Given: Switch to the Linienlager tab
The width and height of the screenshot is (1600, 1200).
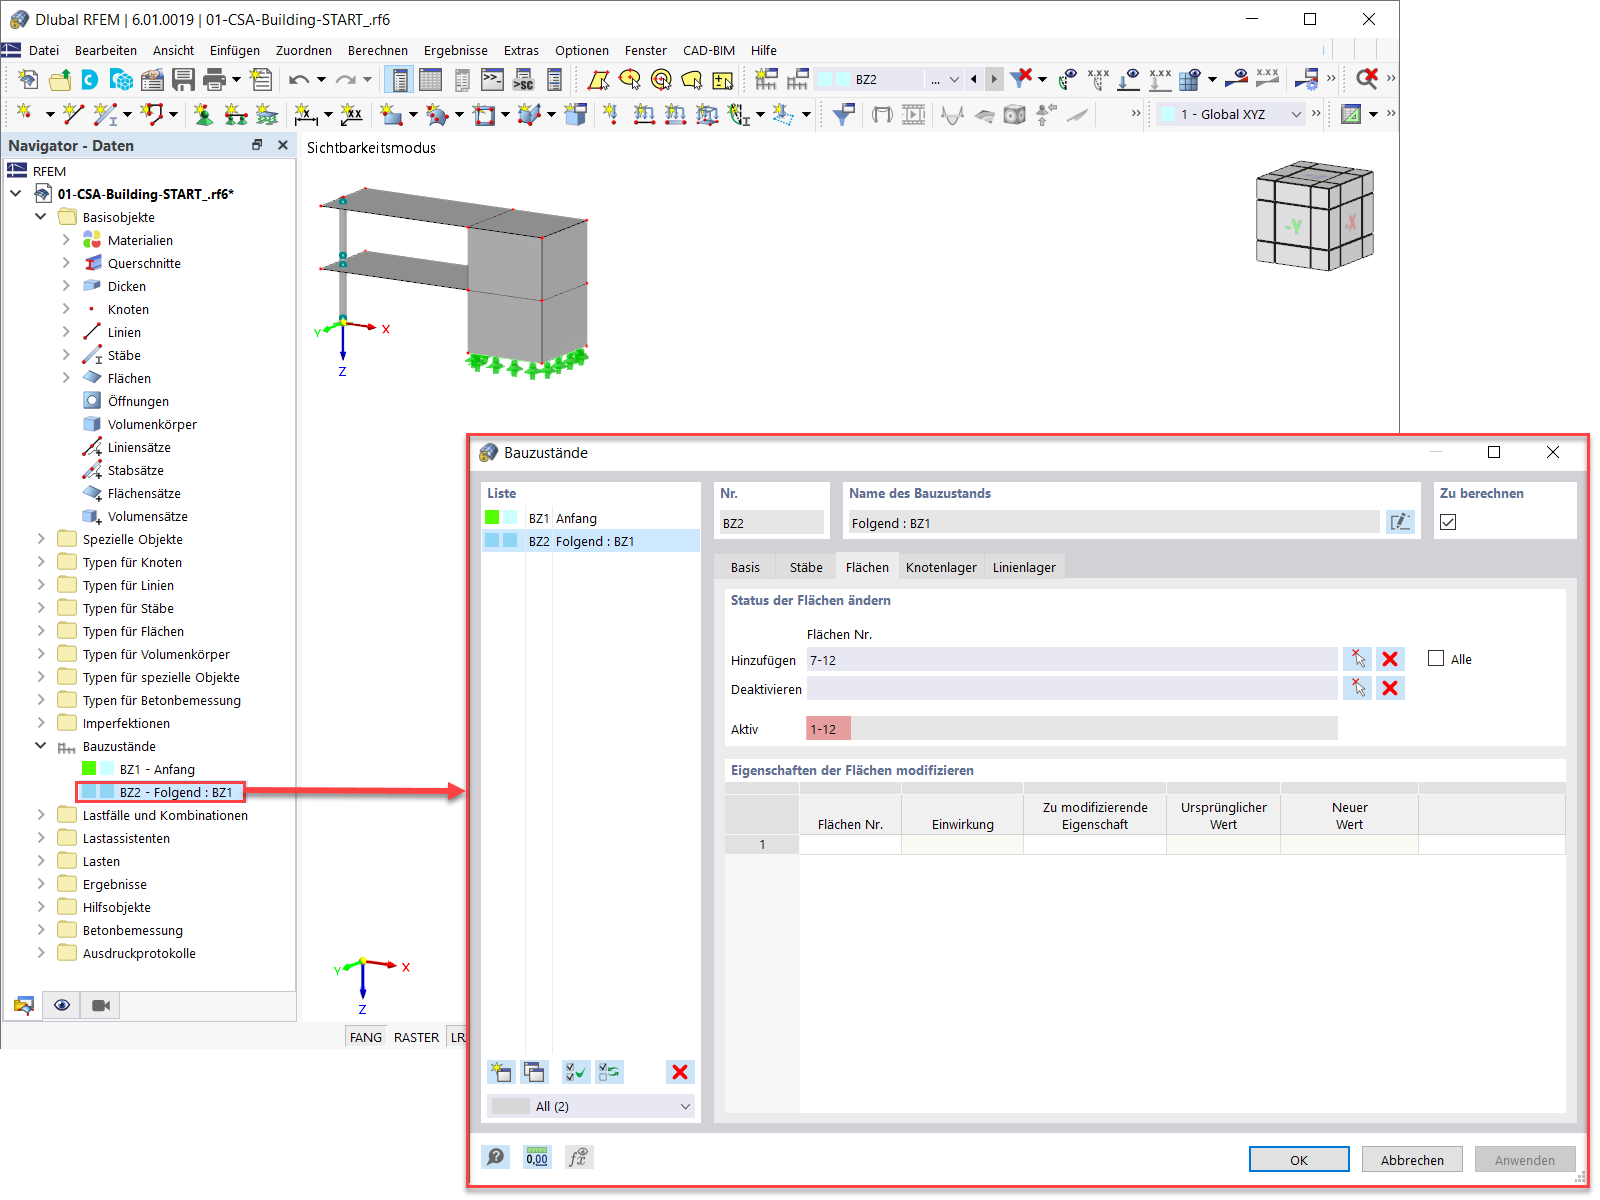Looking at the screenshot, I should [x=1024, y=567].
